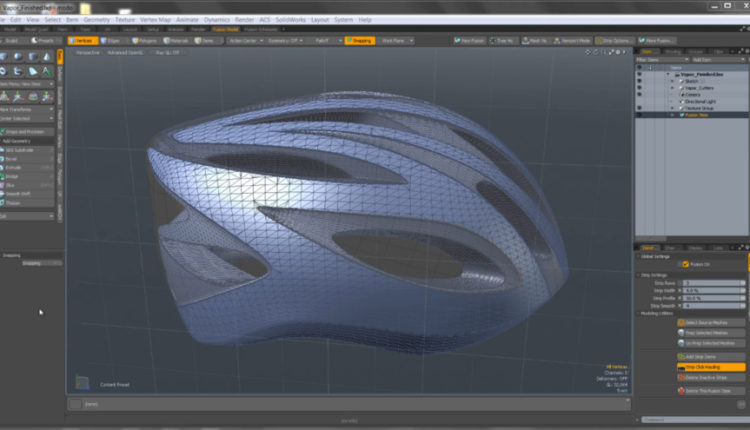Expand the Texture Group tree item
The image size is (750, 430).
pyautogui.click(x=672, y=108)
